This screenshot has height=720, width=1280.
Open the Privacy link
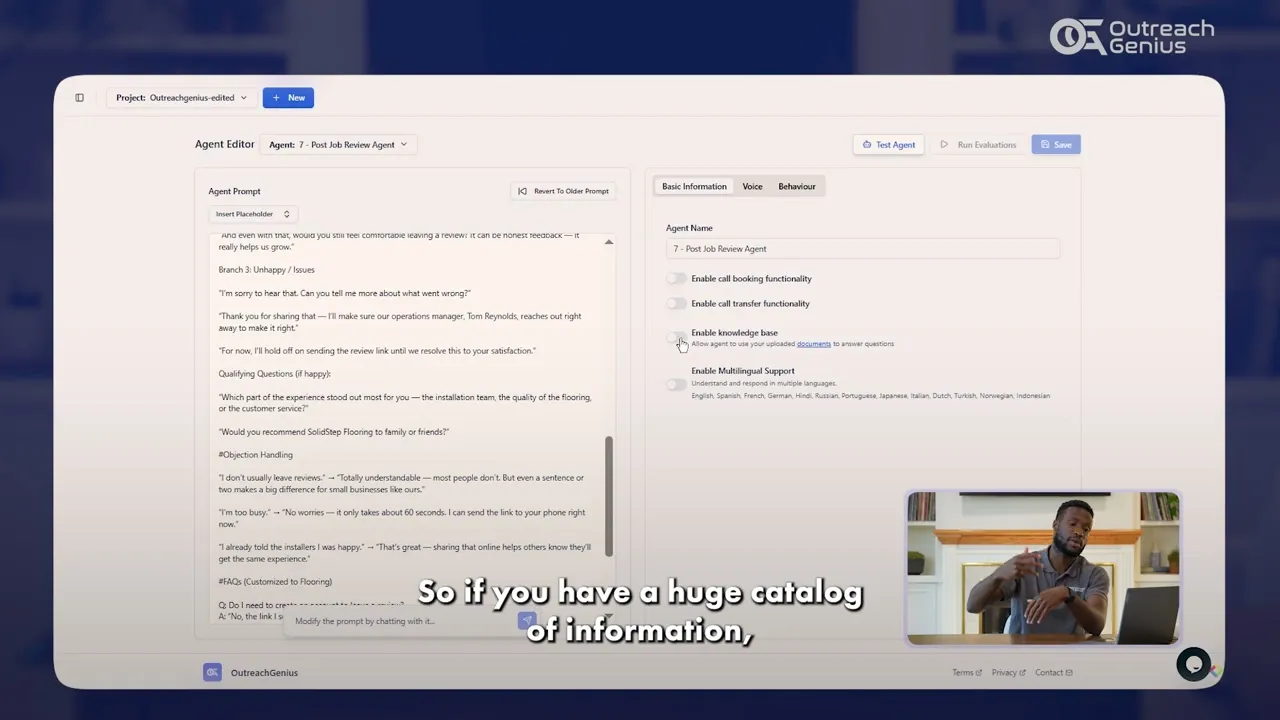pos(1009,673)
